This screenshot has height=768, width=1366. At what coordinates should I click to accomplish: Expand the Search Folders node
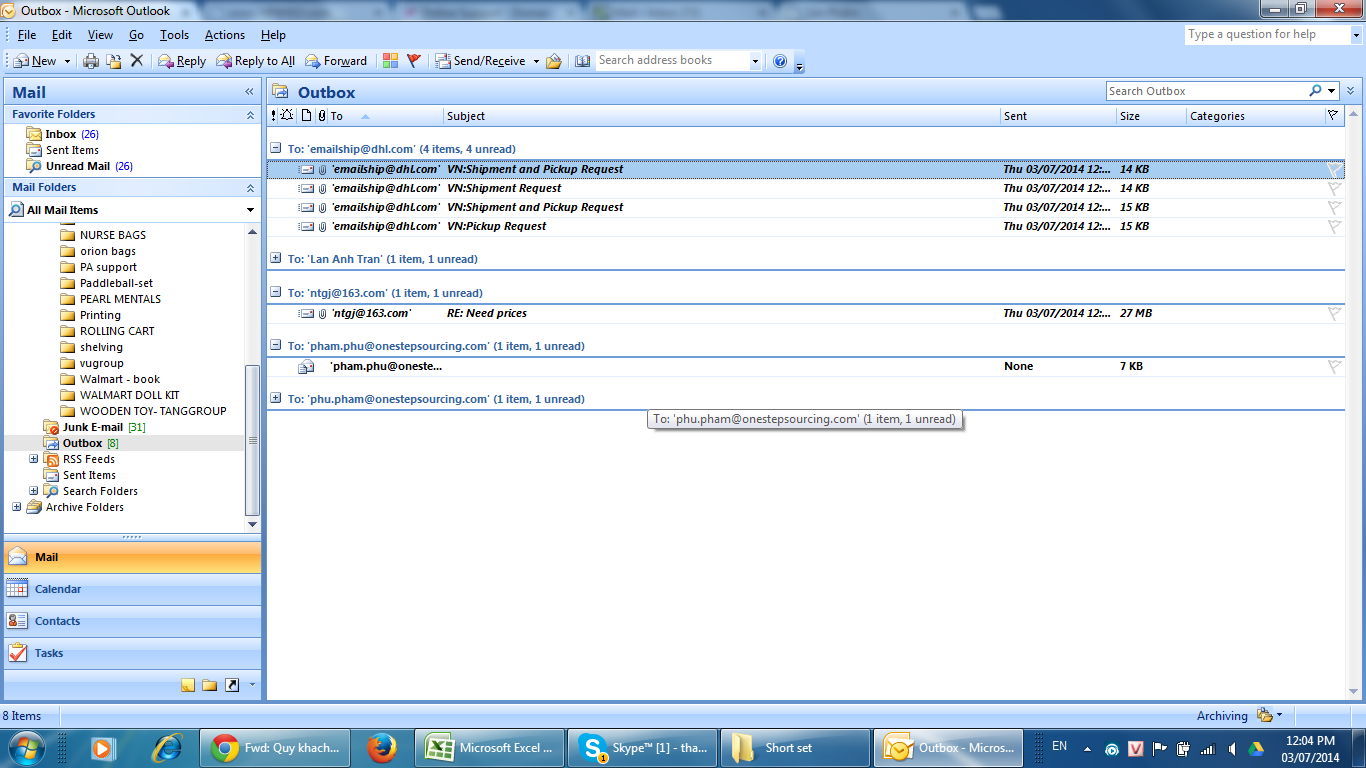(x=33, y=491)
